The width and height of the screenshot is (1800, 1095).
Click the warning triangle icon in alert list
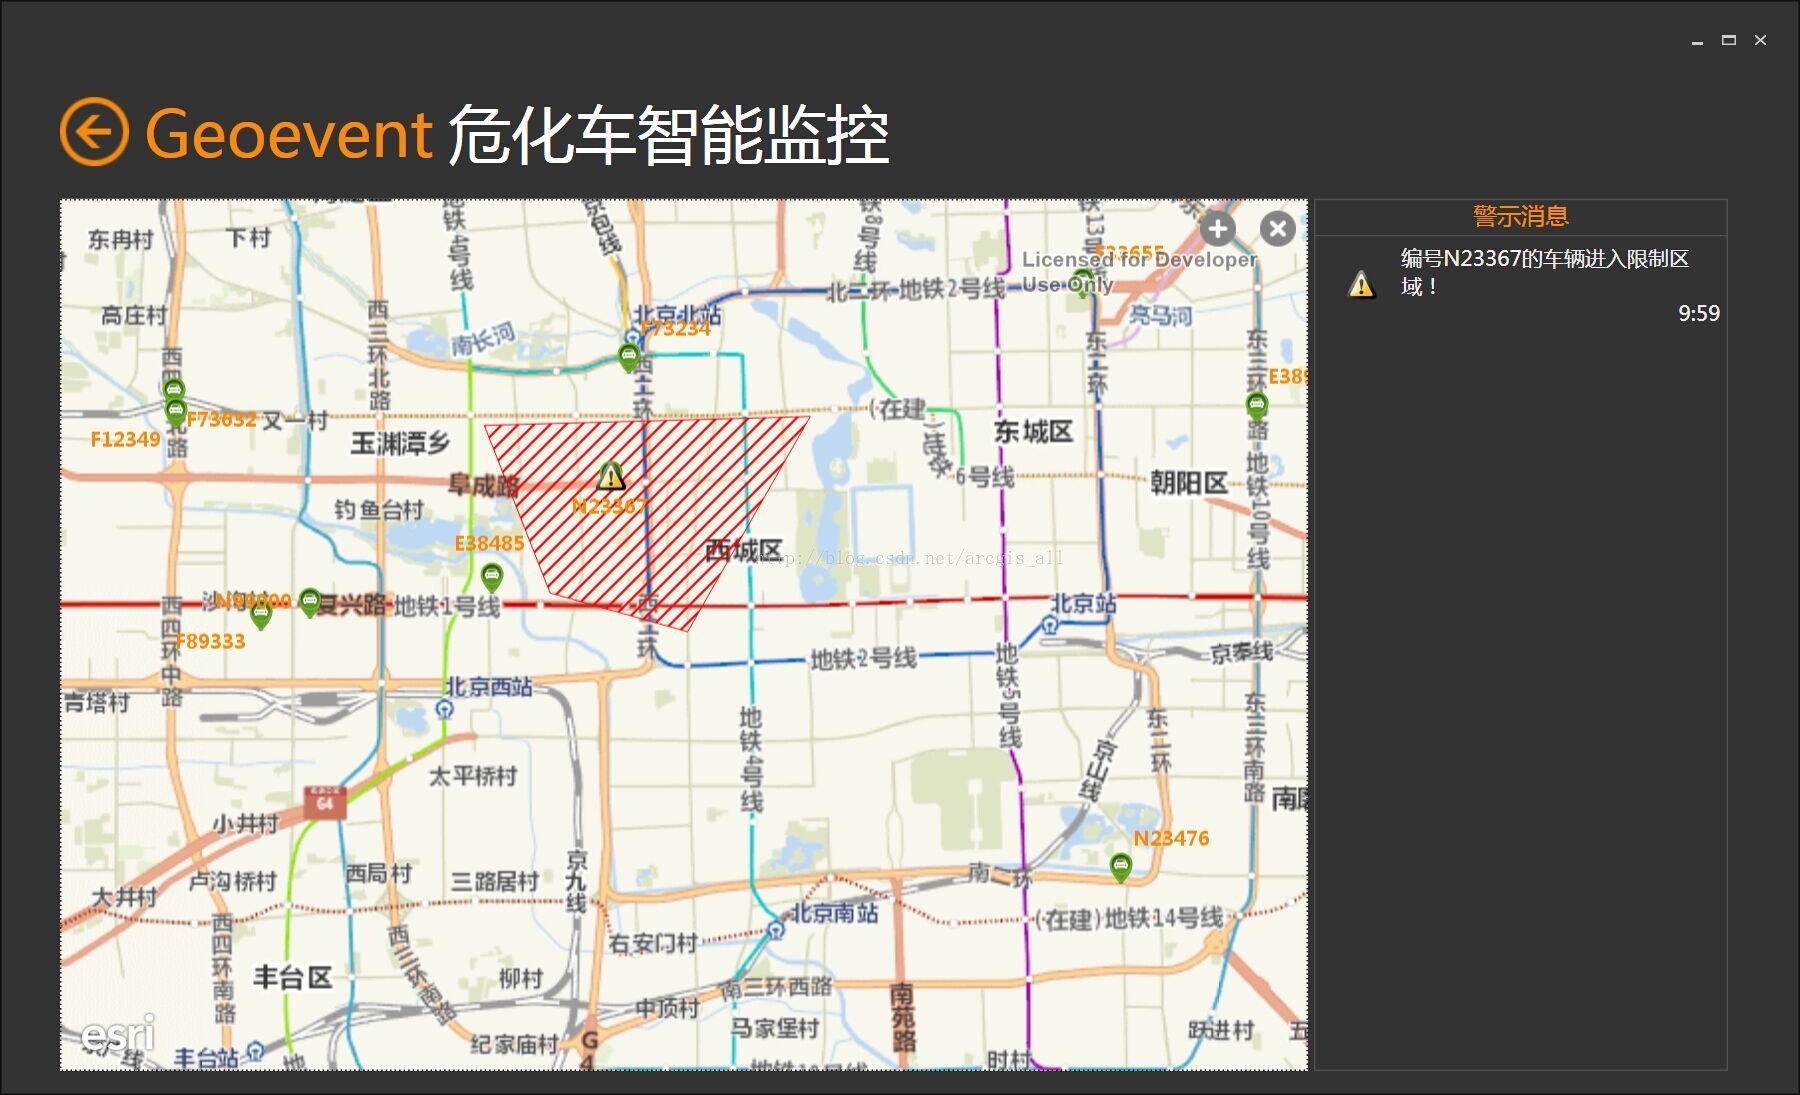coord(1361,285)
